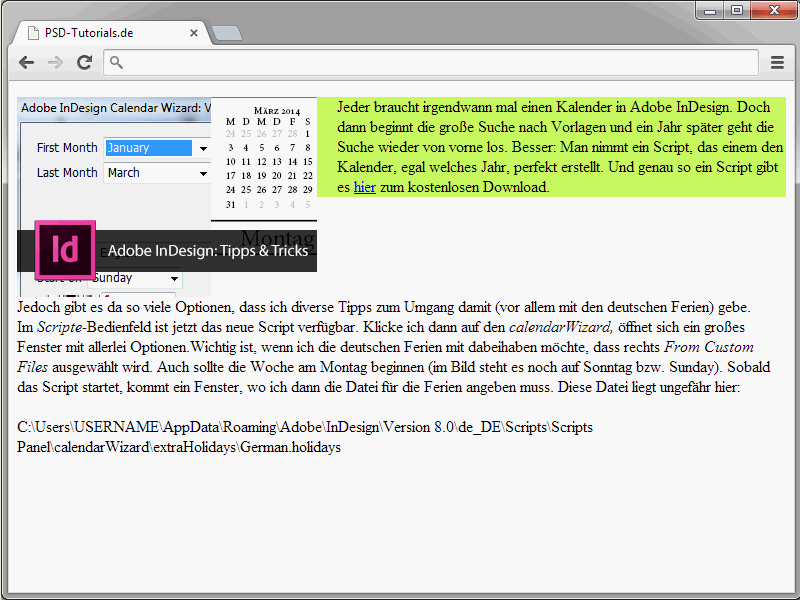Open the browser hamburger menu
Screen dimensions: 800x600
[x=777, y=63]
